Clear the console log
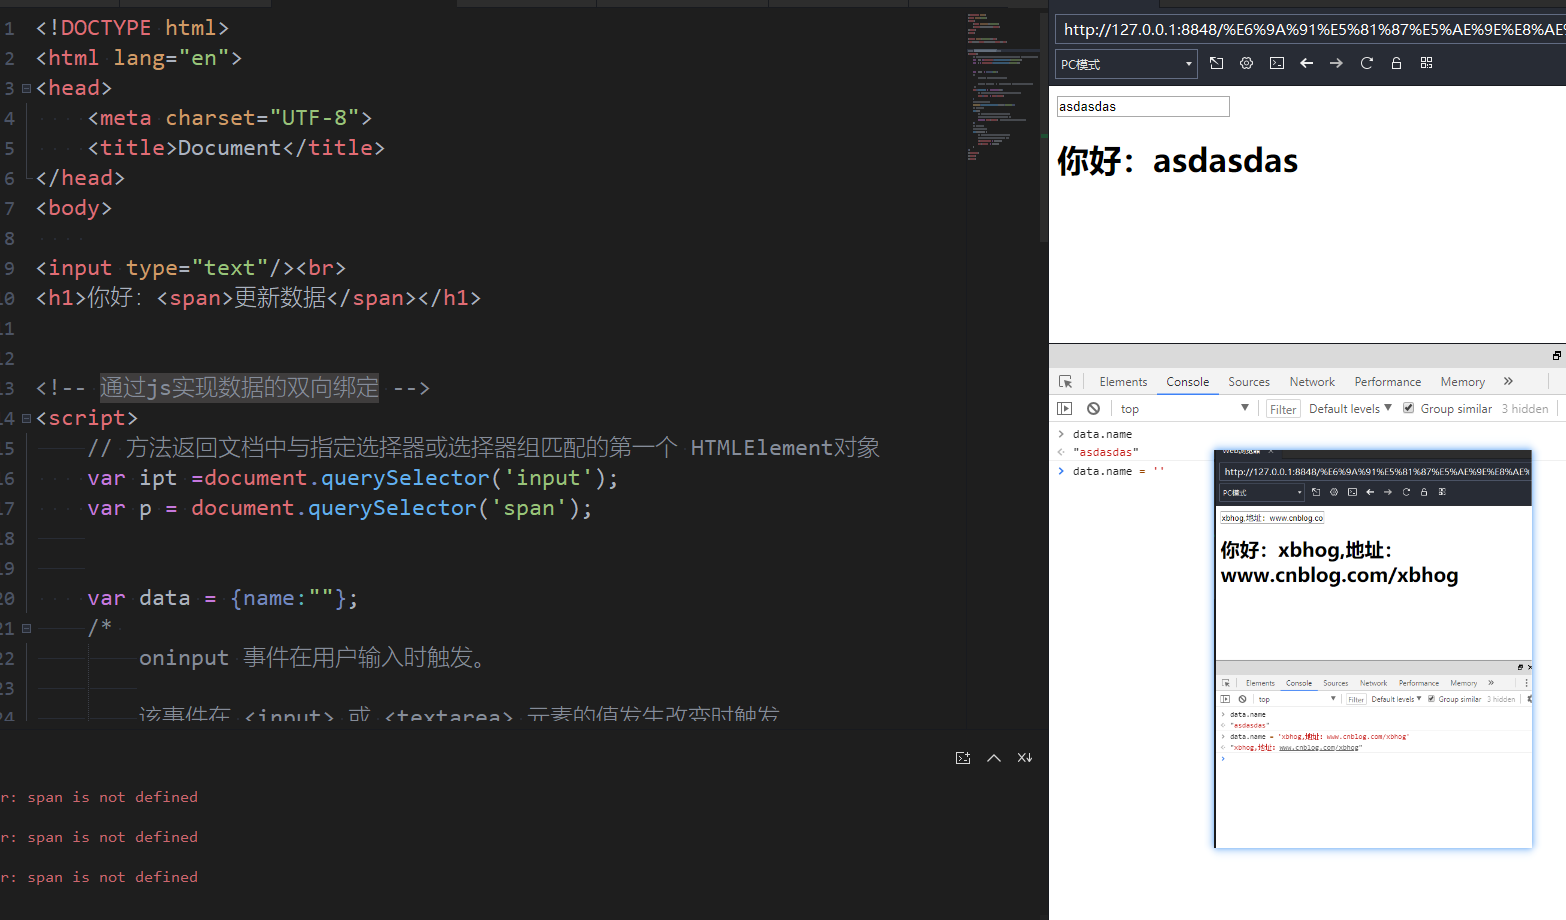This screenshot has width=1566, height=920. pos(1094,408)
